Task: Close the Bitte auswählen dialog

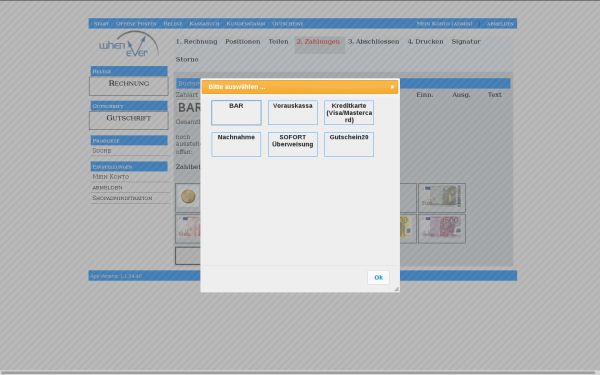Action: tap(392, 87)
